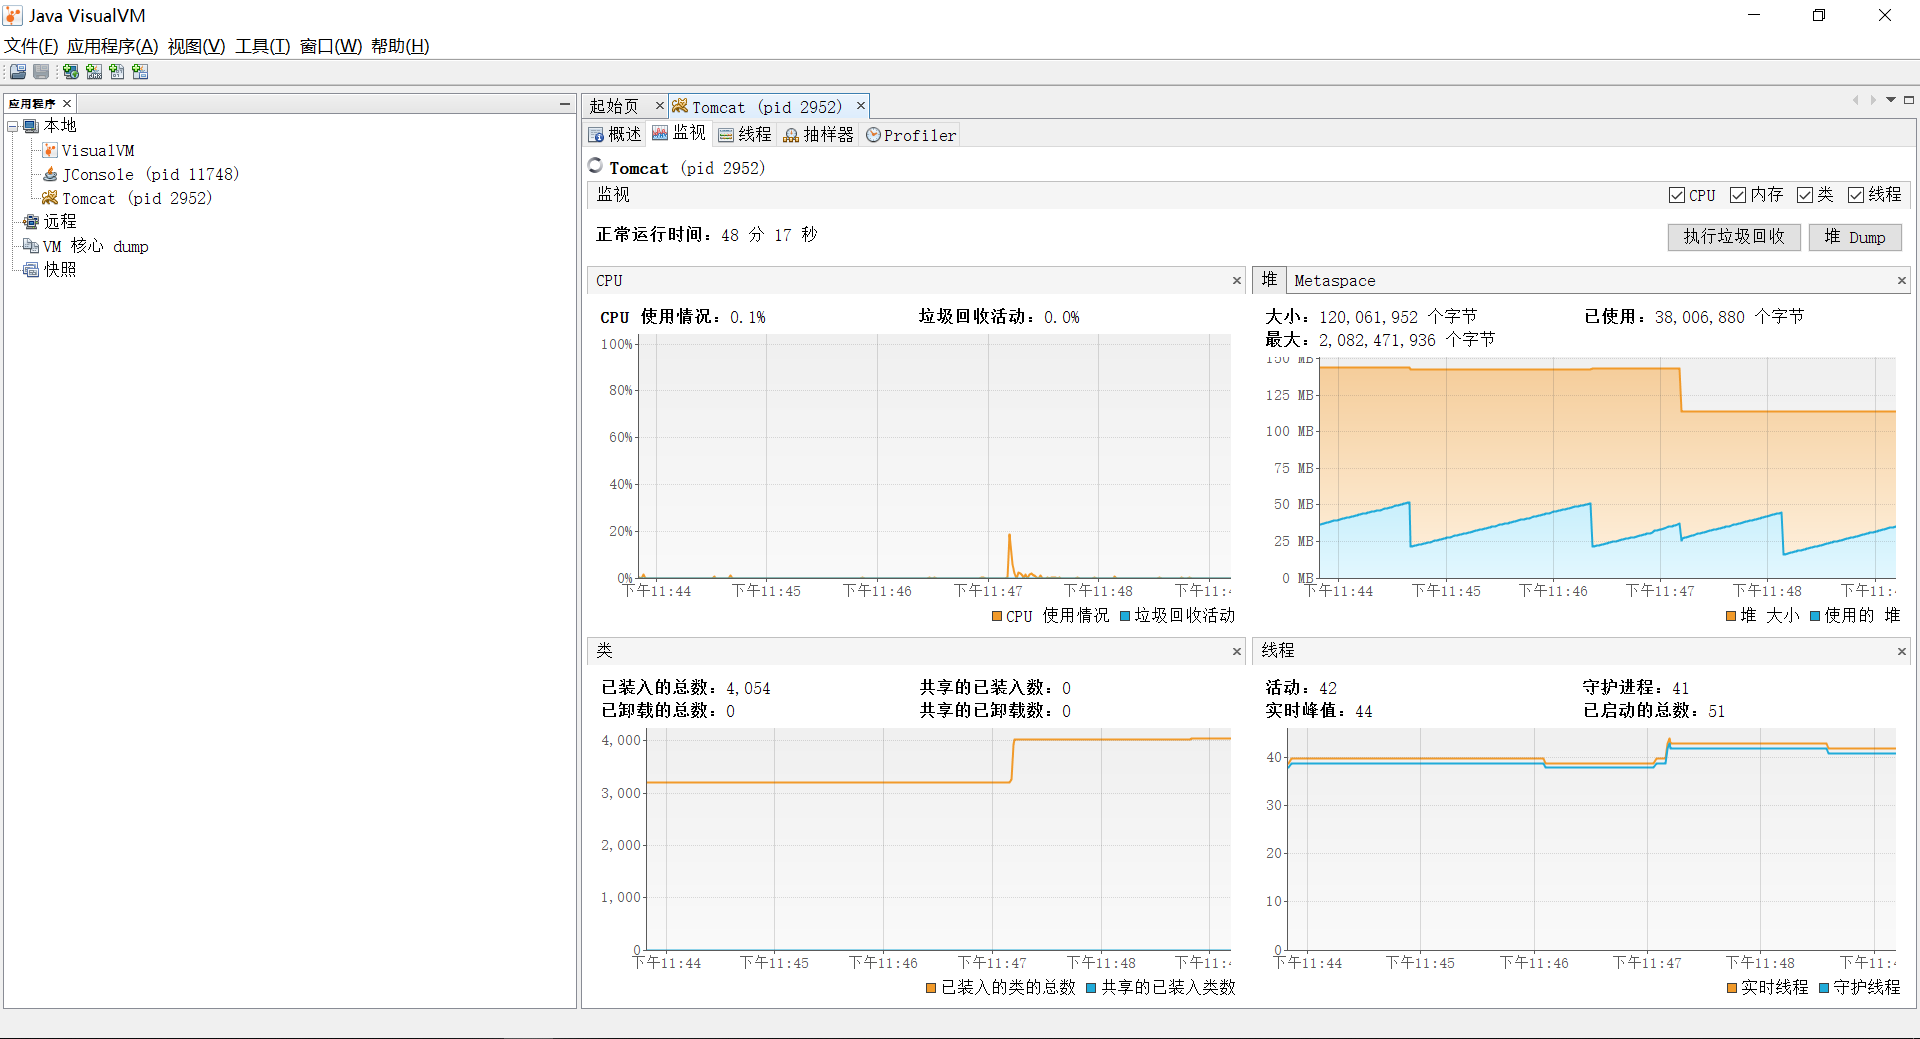The image size is (1920, 1039).
Task: Select the 快照 snapshots icon
Action: 31,270
